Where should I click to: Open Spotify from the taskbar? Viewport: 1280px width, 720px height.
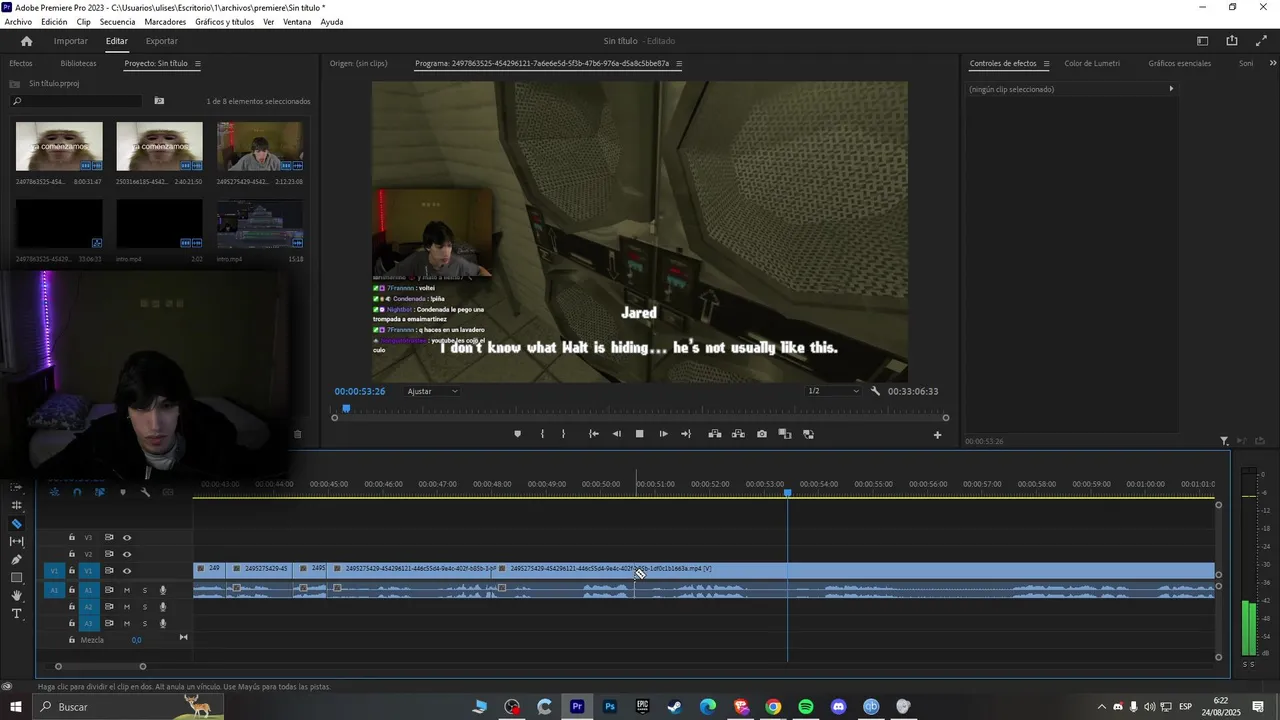(x=806, y=707)
